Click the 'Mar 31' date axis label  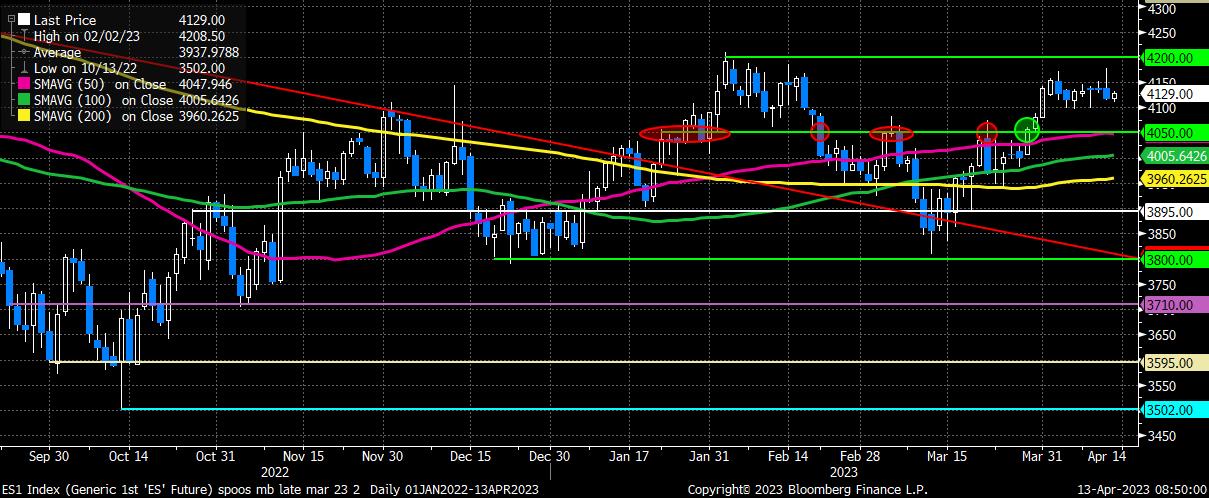click(x=1043, y=455)
